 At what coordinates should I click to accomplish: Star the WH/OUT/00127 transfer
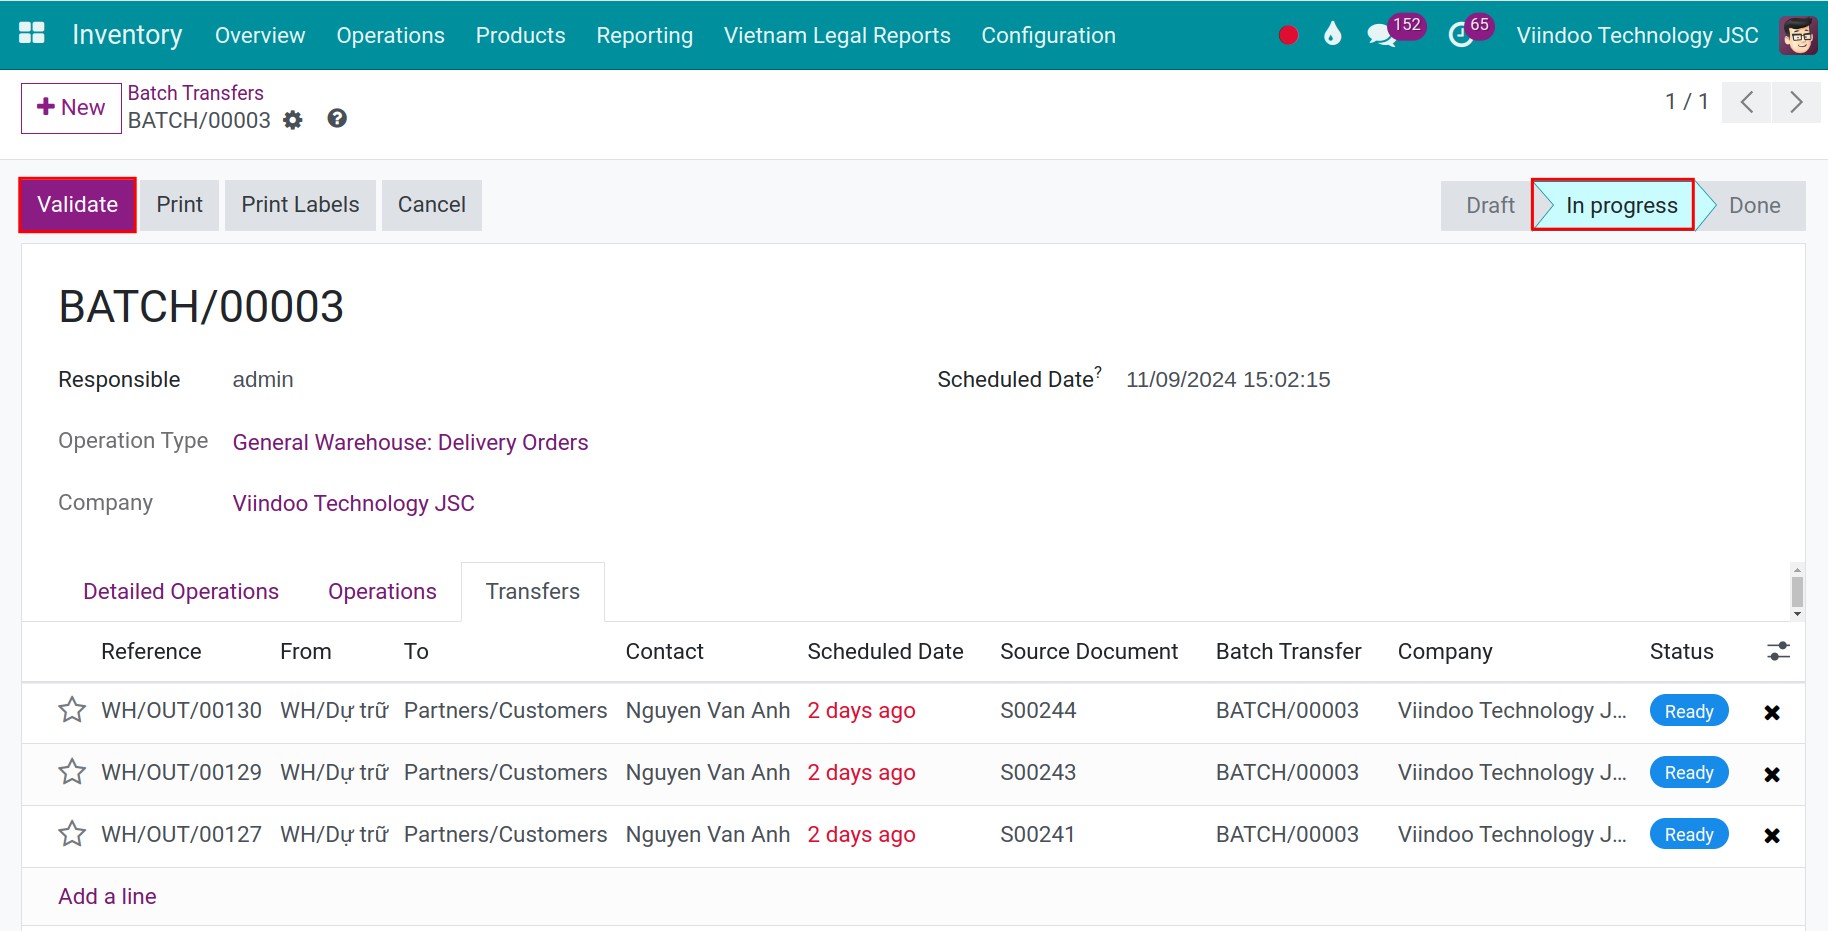click(72, 834)
